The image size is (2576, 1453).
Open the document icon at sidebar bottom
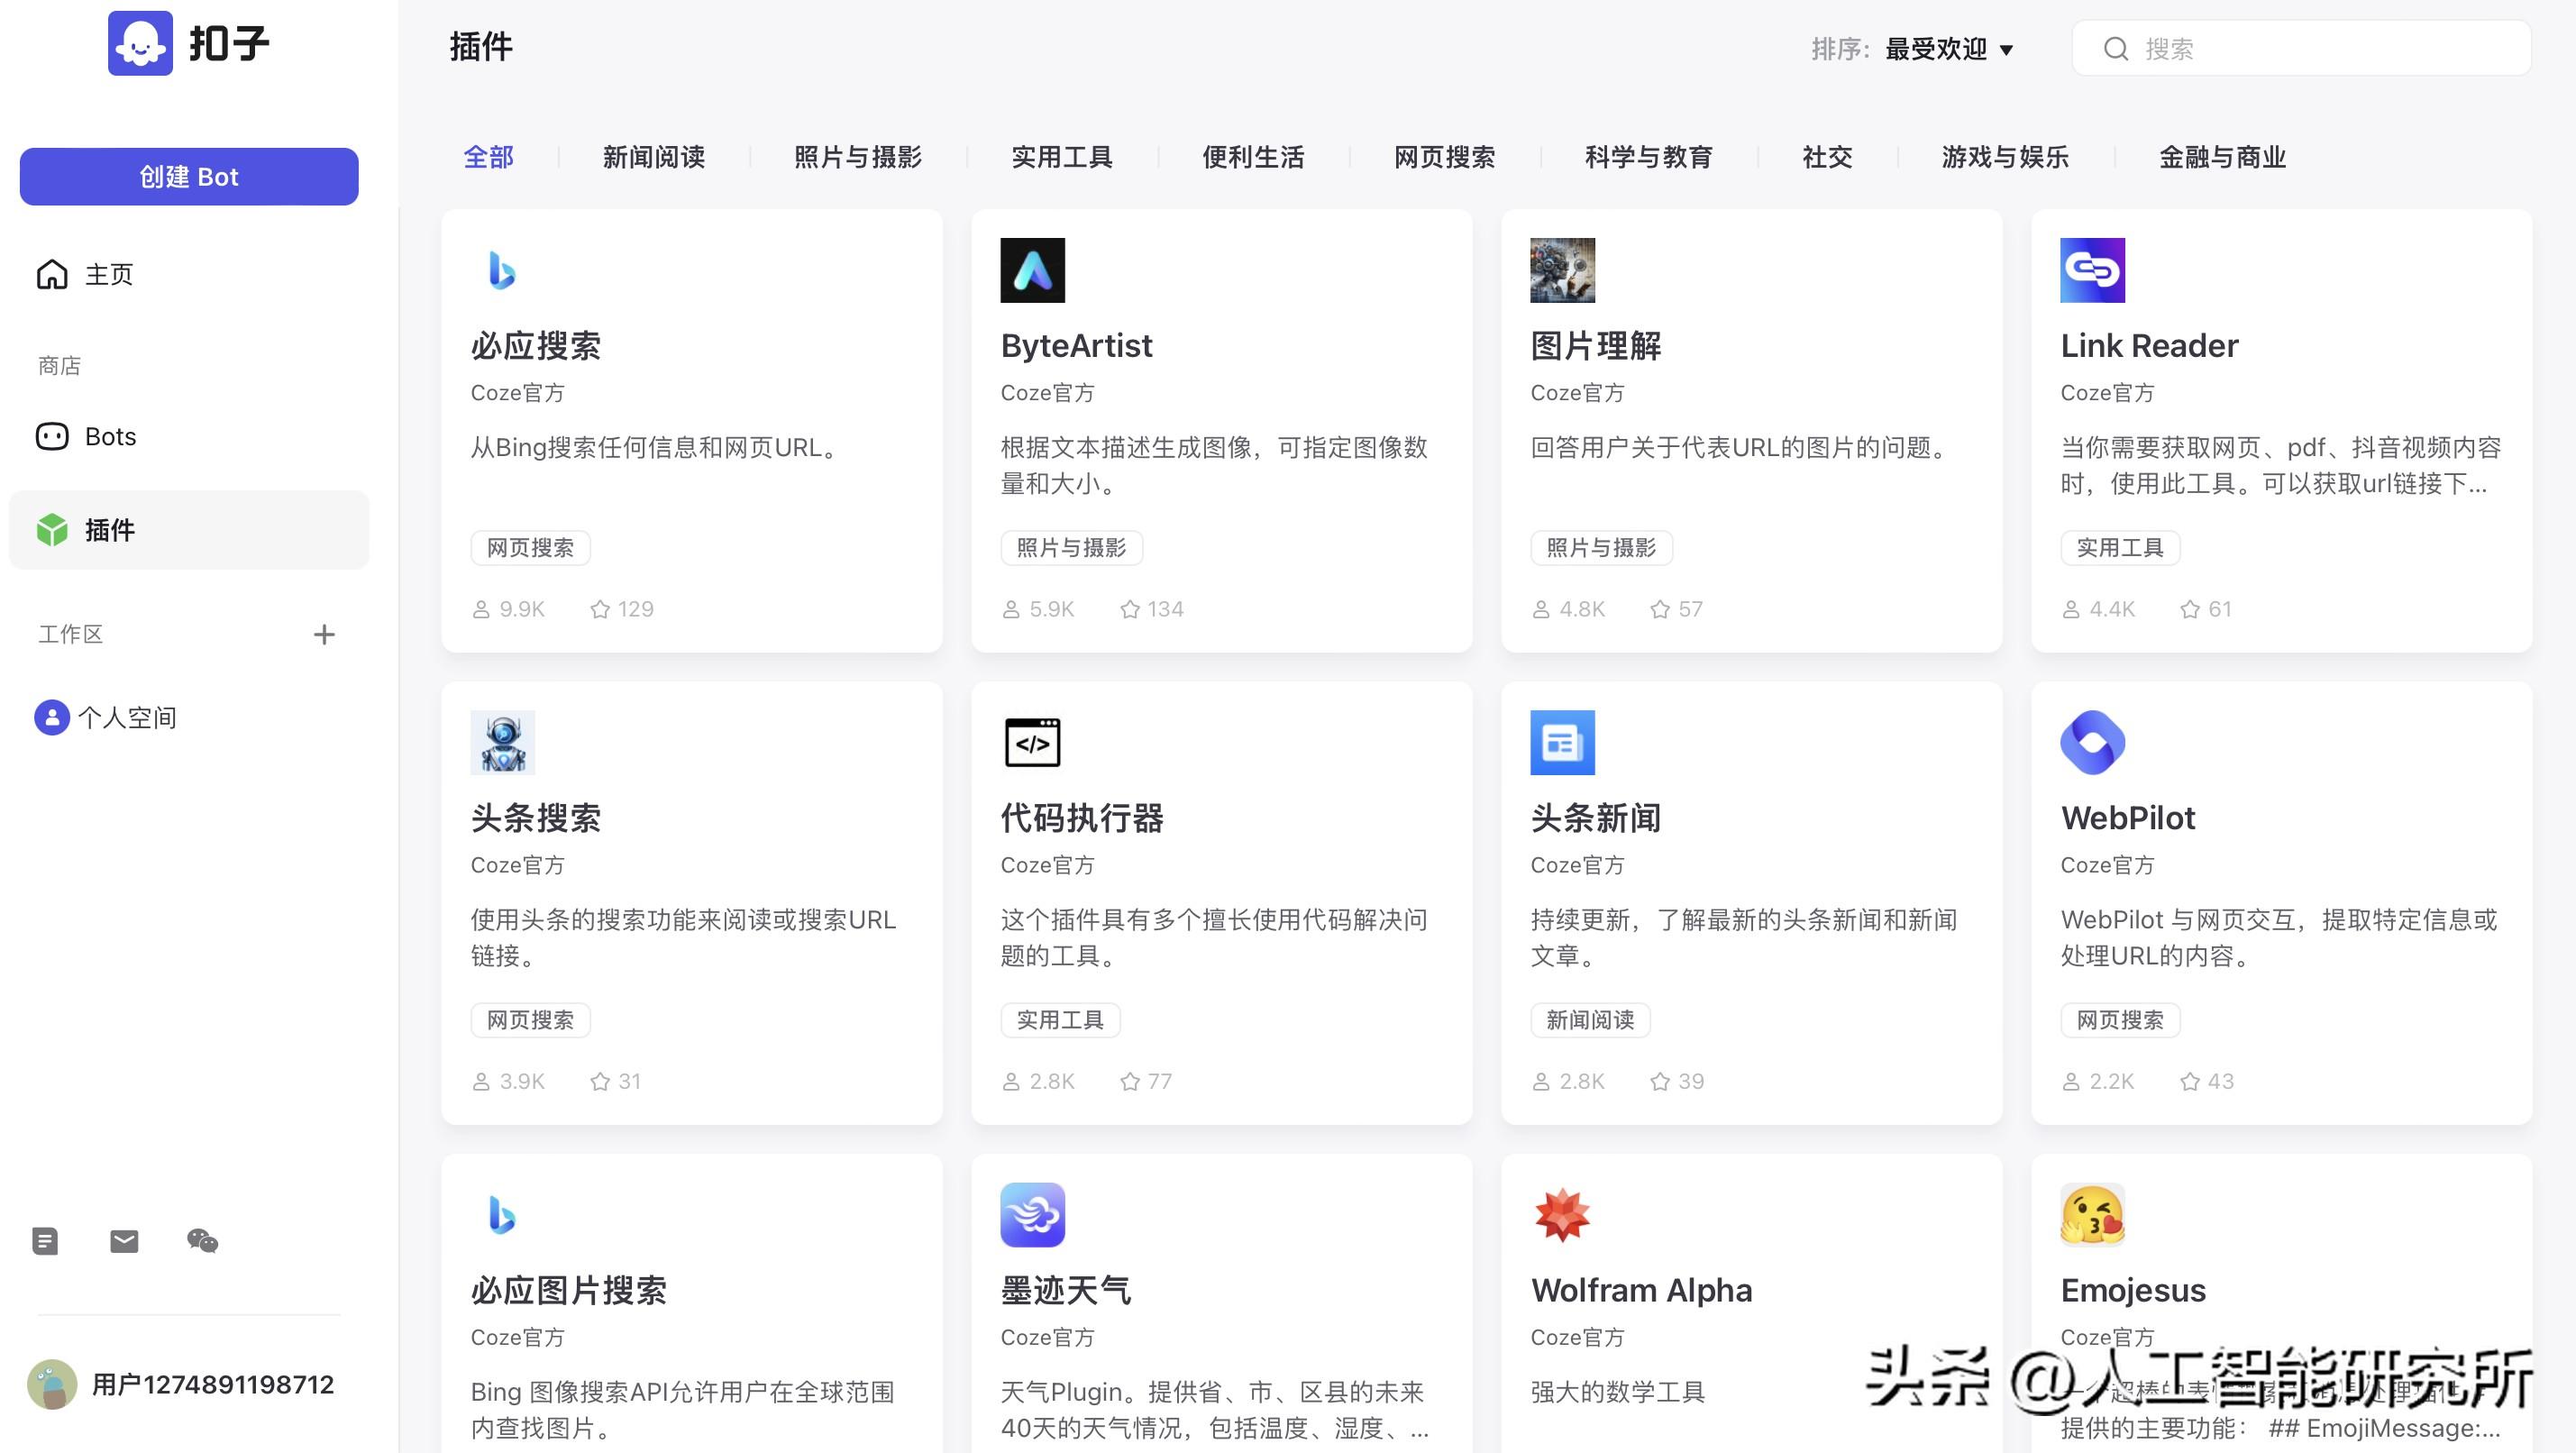45,1241
